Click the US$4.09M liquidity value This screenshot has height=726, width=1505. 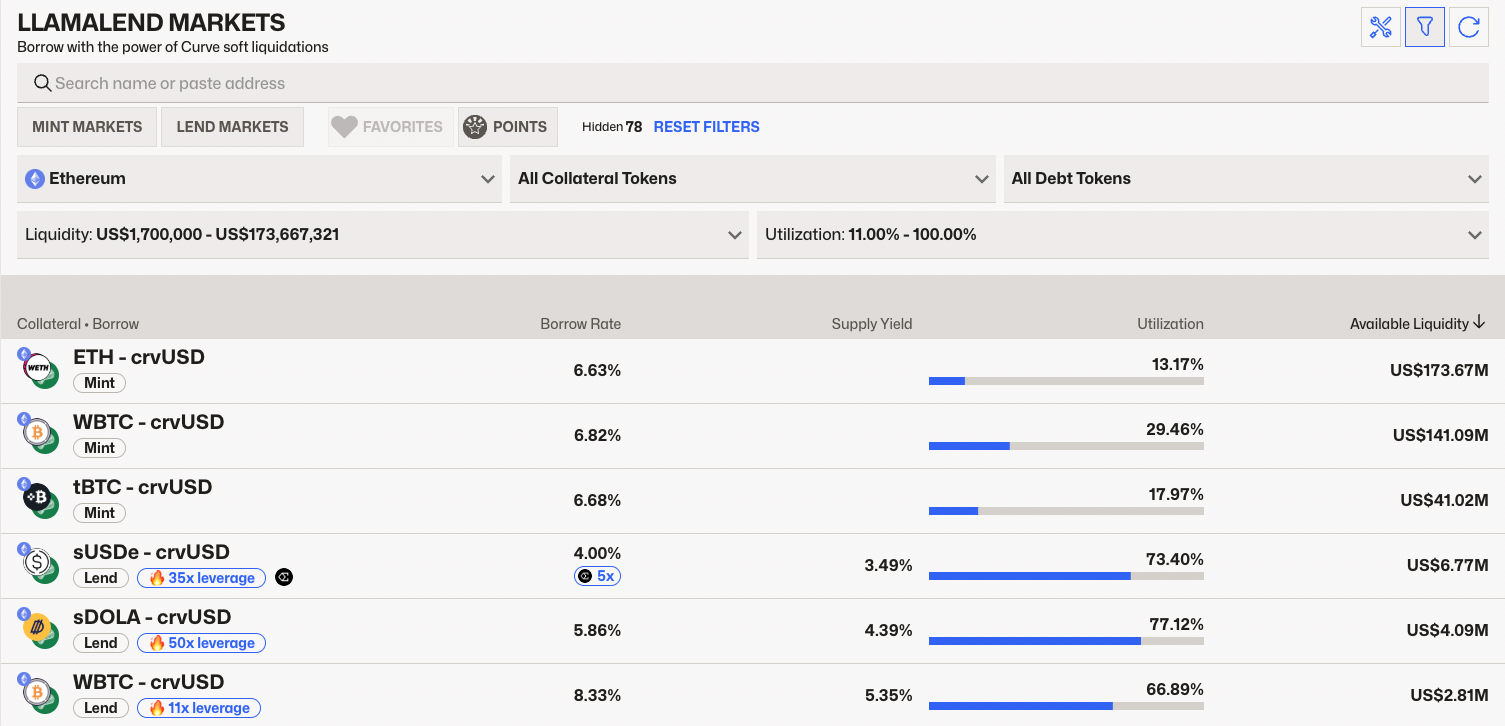(1448, 630)
